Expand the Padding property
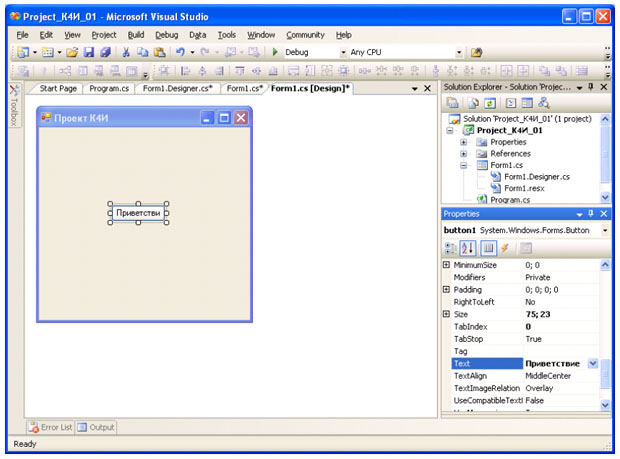This screenshot has width=620, height=459. pyautogui.click(x=446, y=289)
